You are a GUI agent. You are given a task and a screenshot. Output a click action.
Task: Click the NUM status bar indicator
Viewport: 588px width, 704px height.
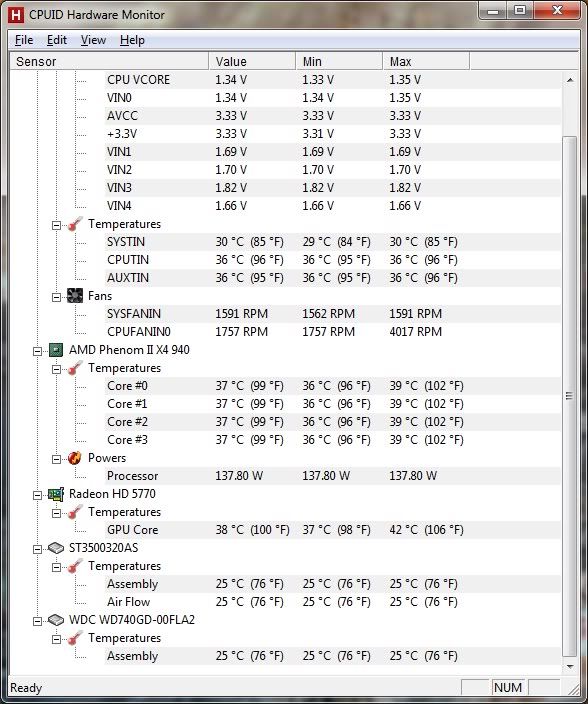pyautogui.click(x=508, y=687)
